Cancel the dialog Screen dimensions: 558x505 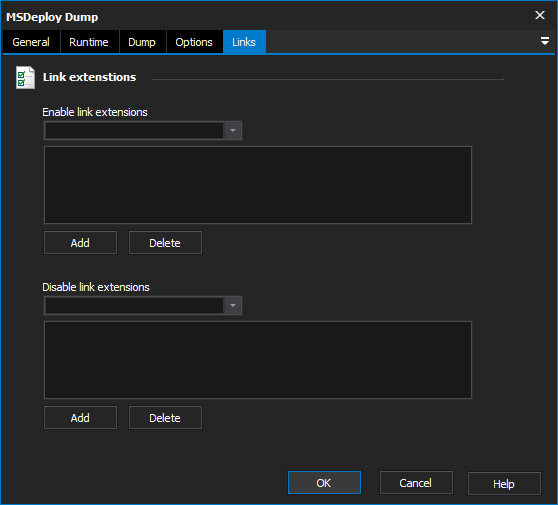click(x=416, y=483)
